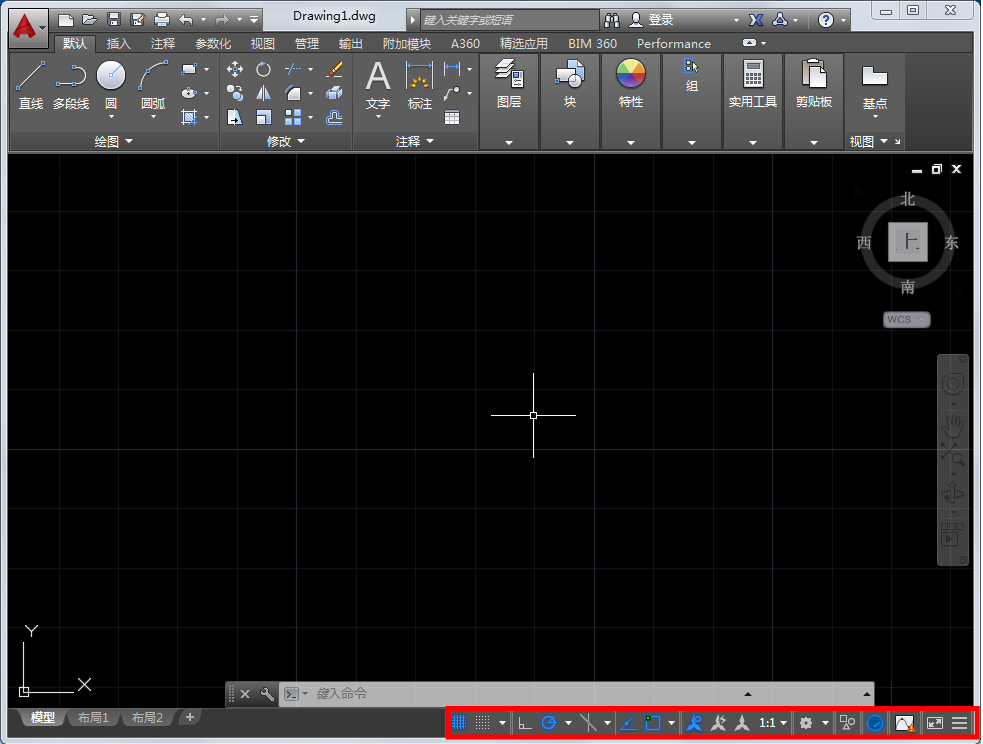Open the 布局1 layout tab
983x744 pixels.
point(93,718)
